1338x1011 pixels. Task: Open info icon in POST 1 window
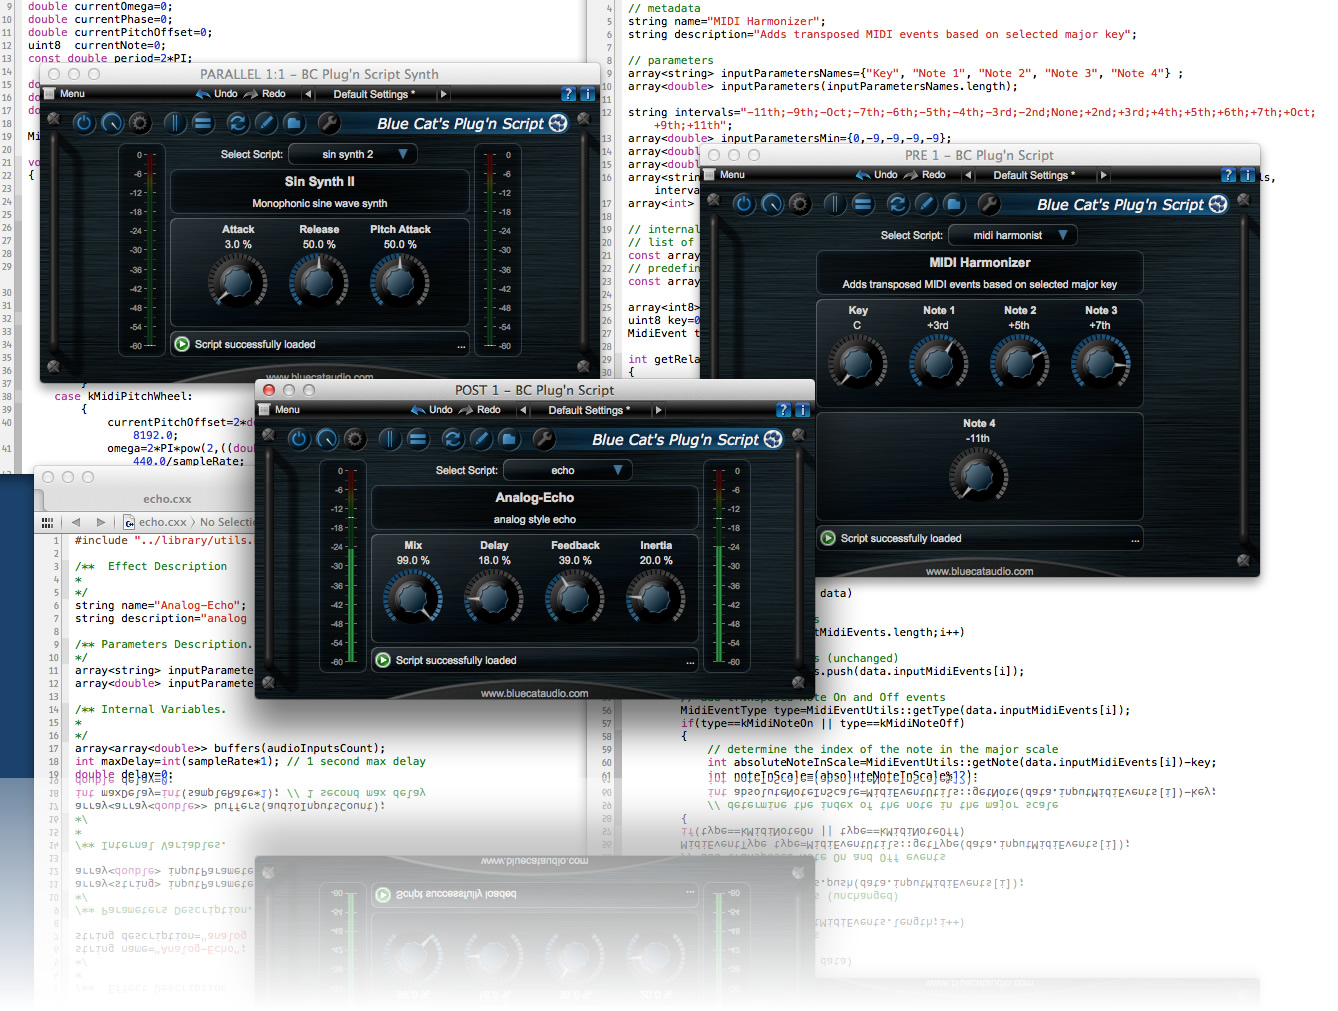point(802,410)
